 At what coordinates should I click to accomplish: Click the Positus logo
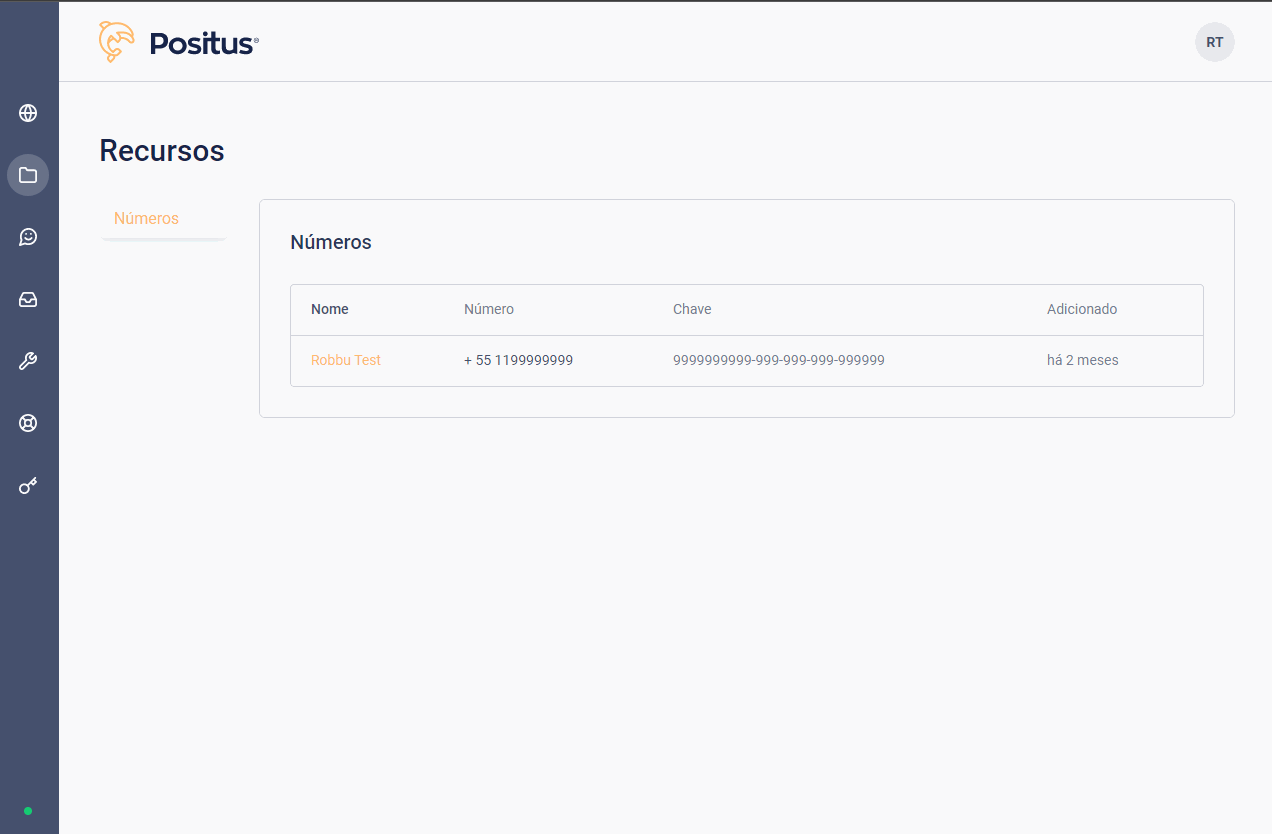pos(179,42)
